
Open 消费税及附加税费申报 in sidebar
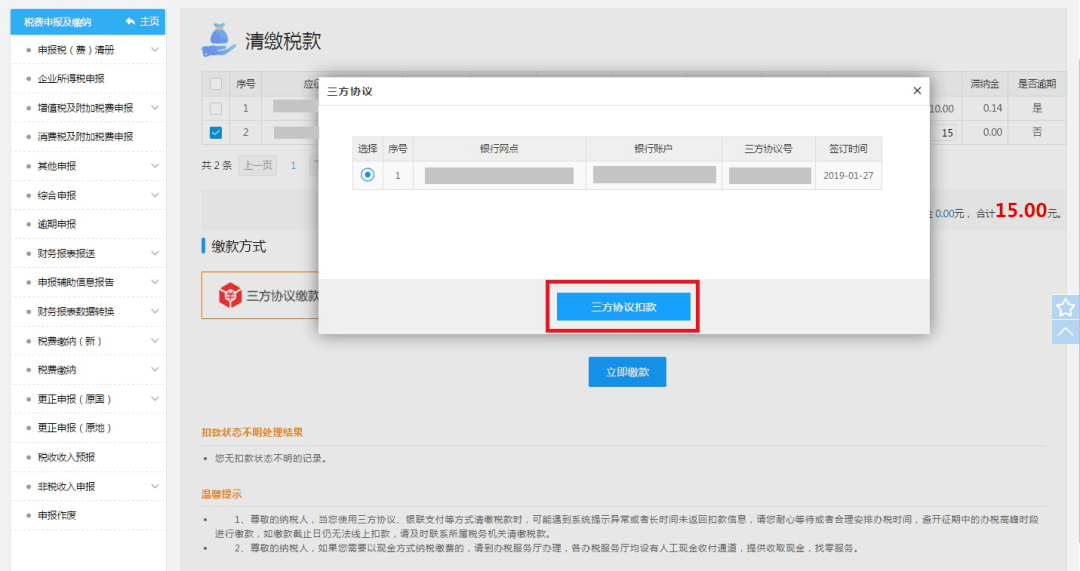(x=85, y=136)
